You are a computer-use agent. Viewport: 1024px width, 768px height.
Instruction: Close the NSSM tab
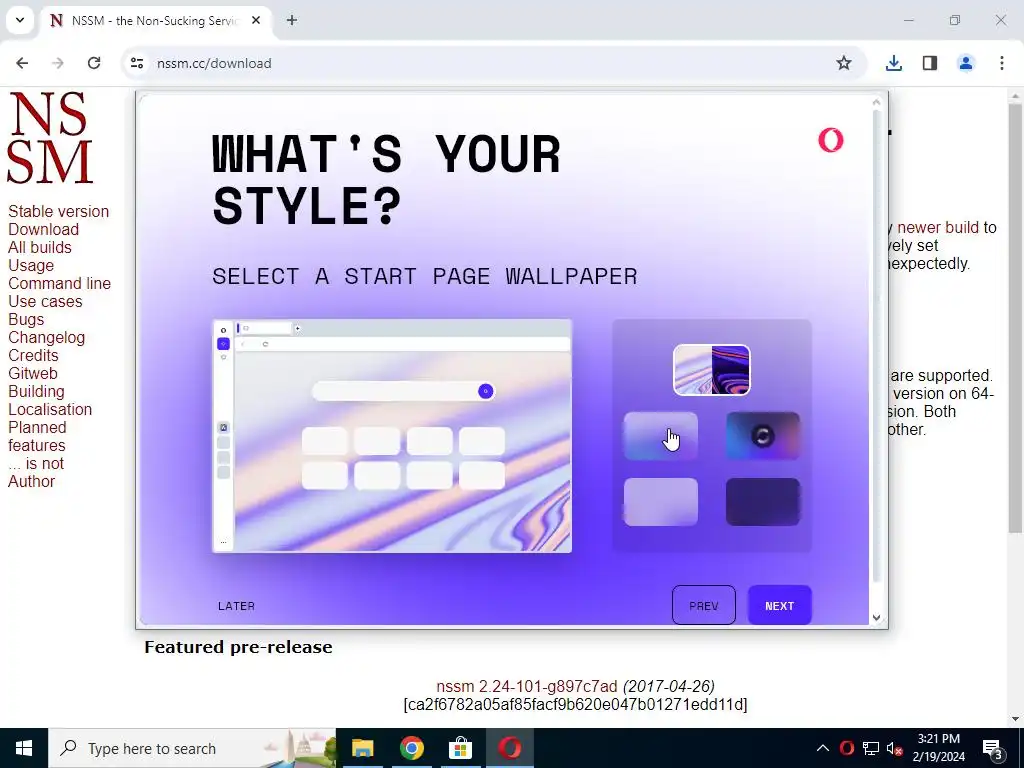click(x=256, y=20)
